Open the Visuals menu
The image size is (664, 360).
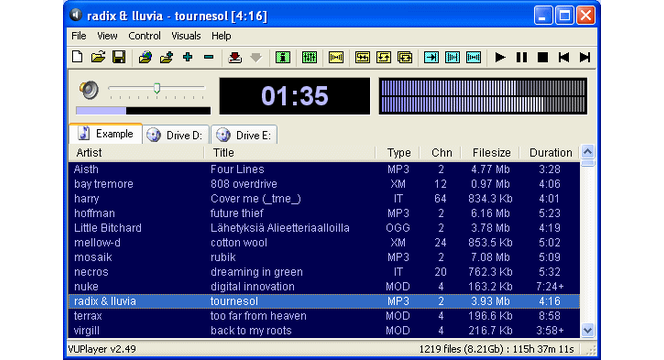pos(186,36)
